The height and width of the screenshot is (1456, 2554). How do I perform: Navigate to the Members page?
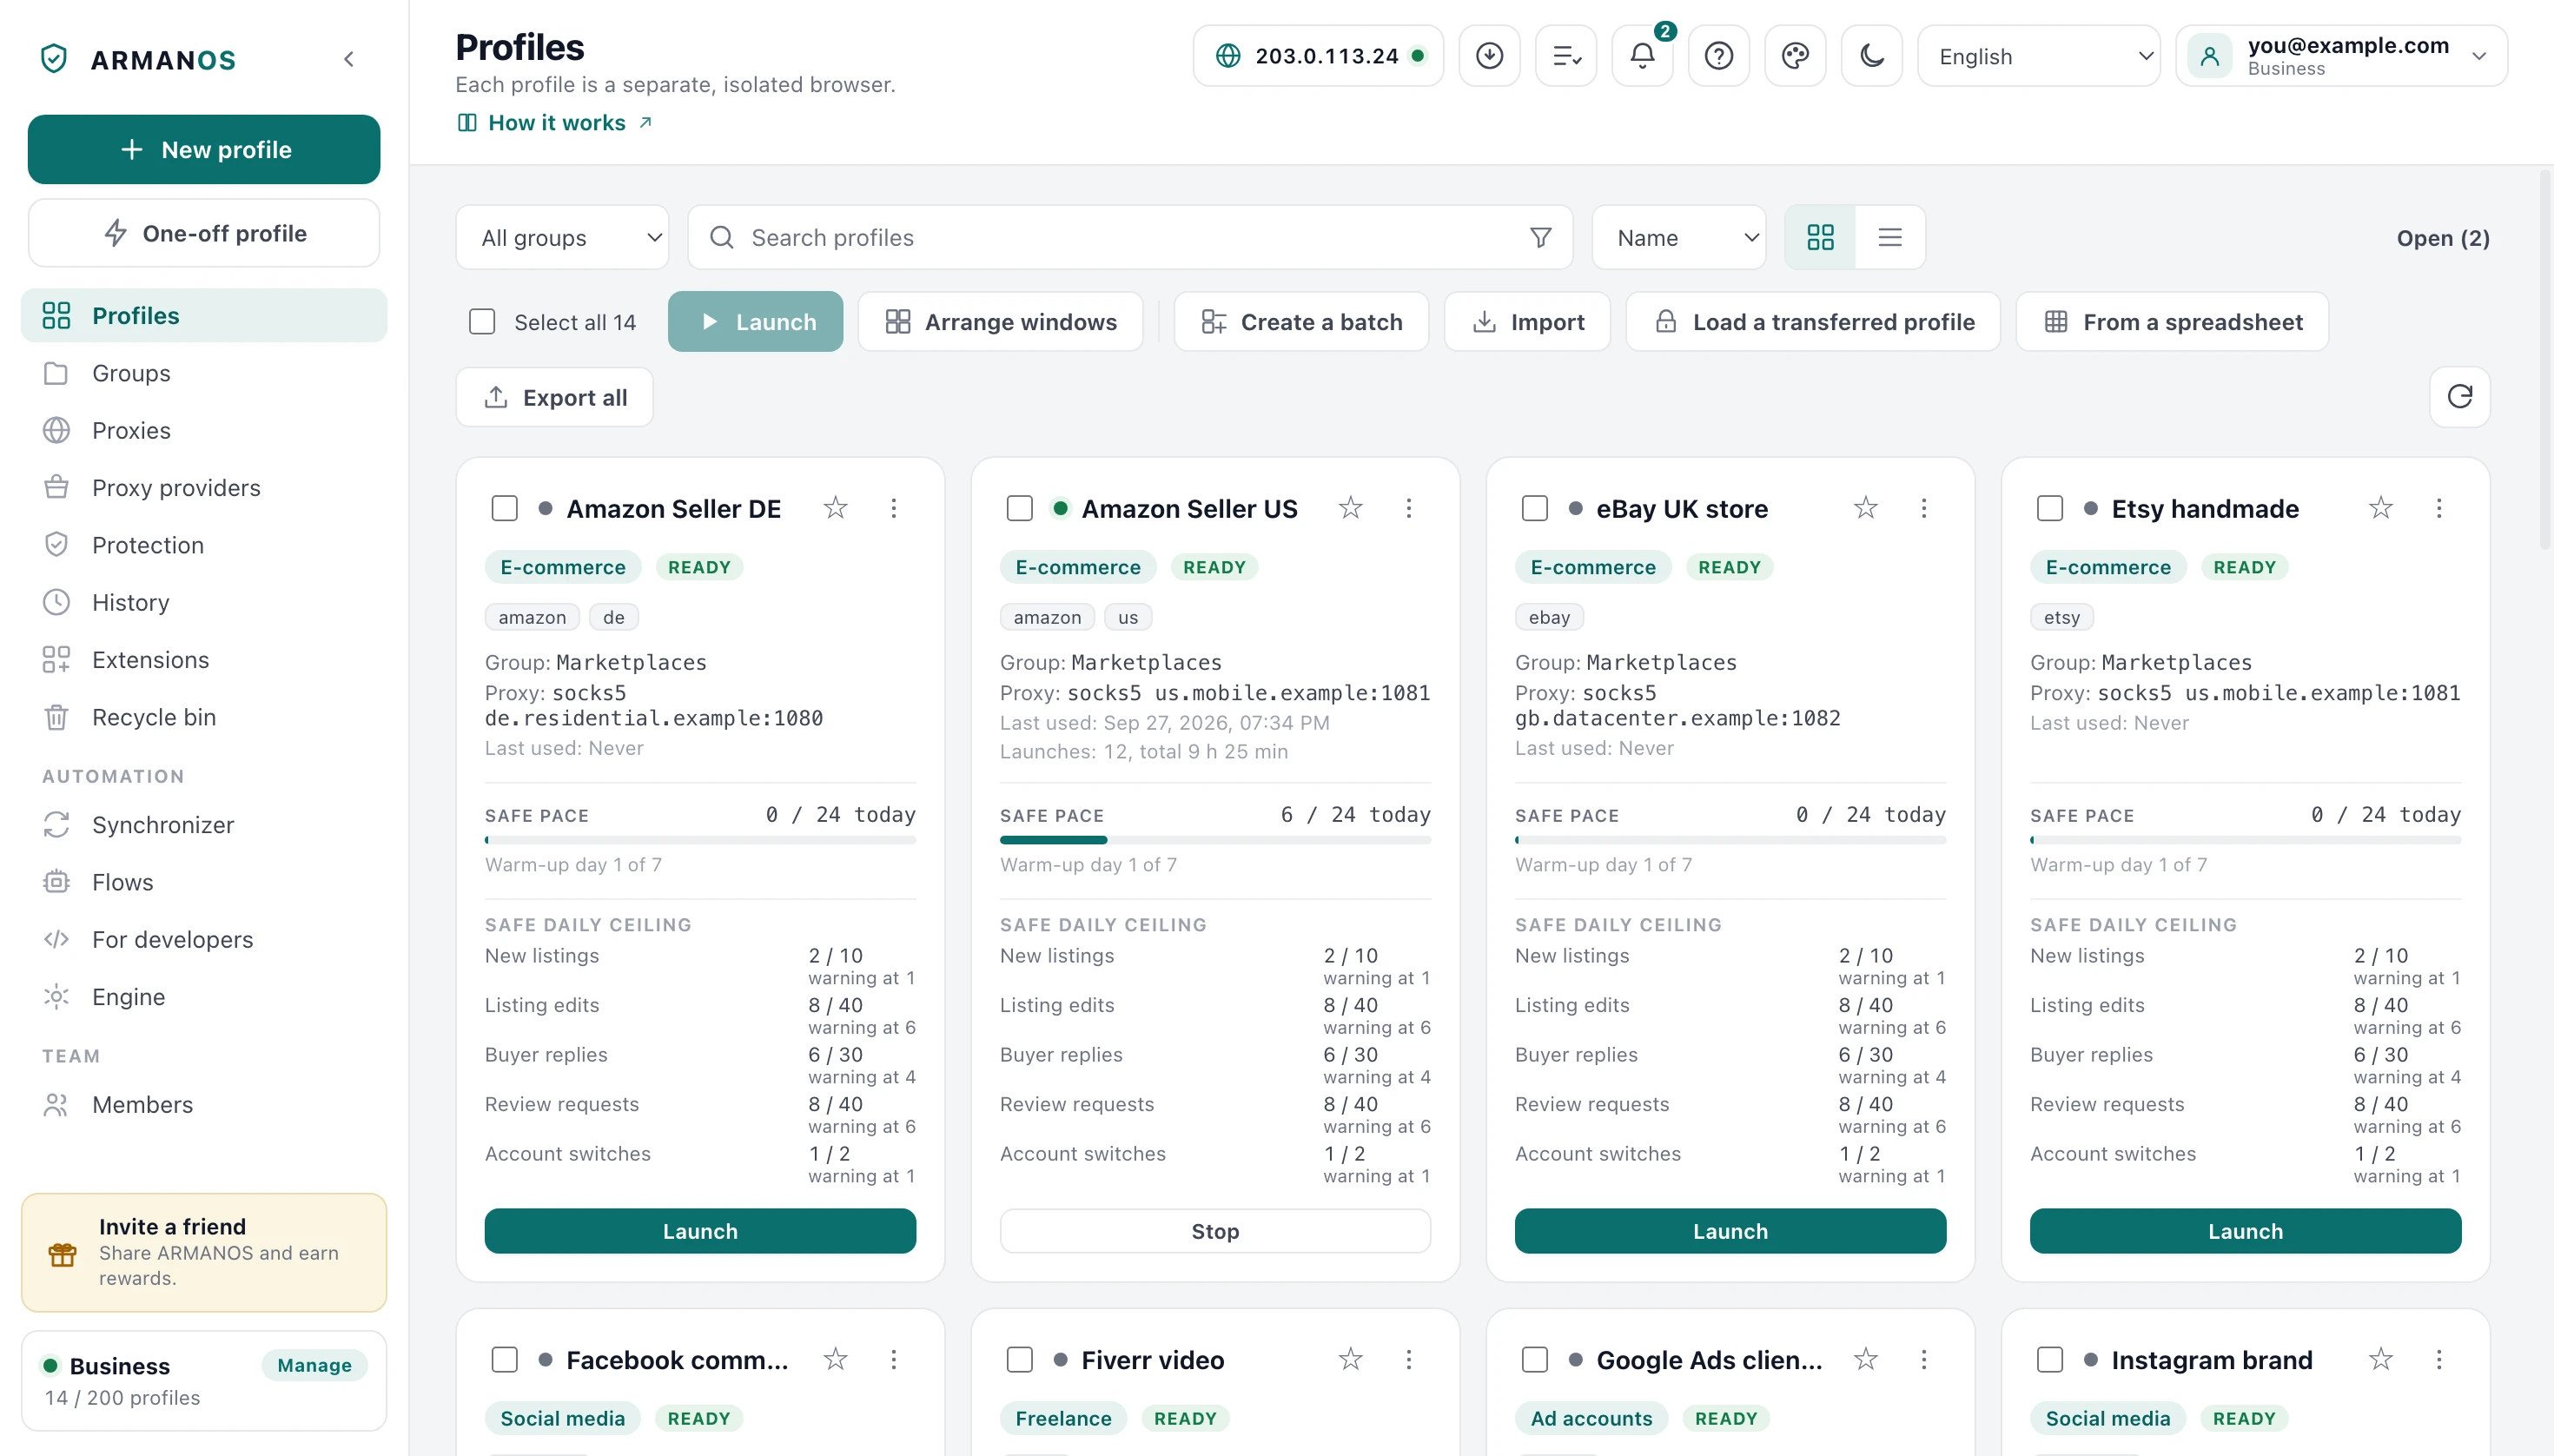[x=204, y=1104]
